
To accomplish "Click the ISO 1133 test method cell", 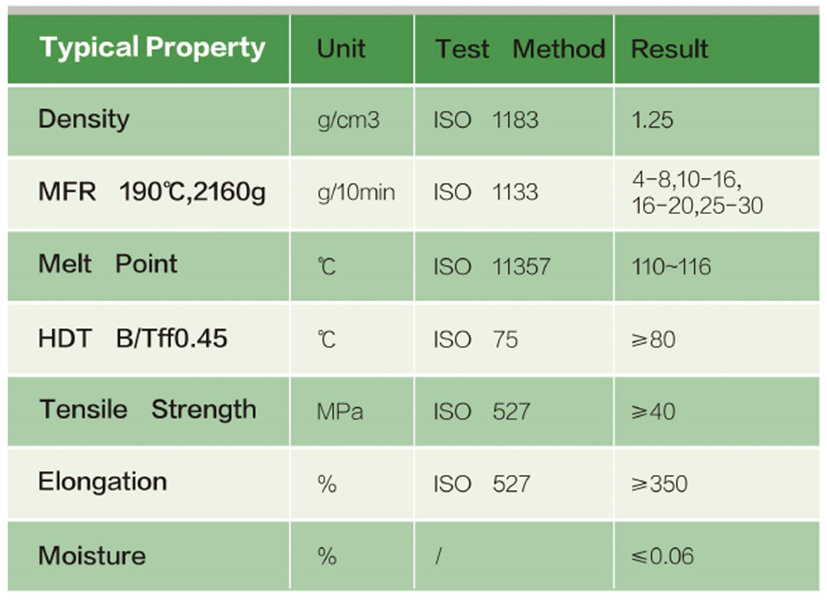I will [x=486, y=192].
